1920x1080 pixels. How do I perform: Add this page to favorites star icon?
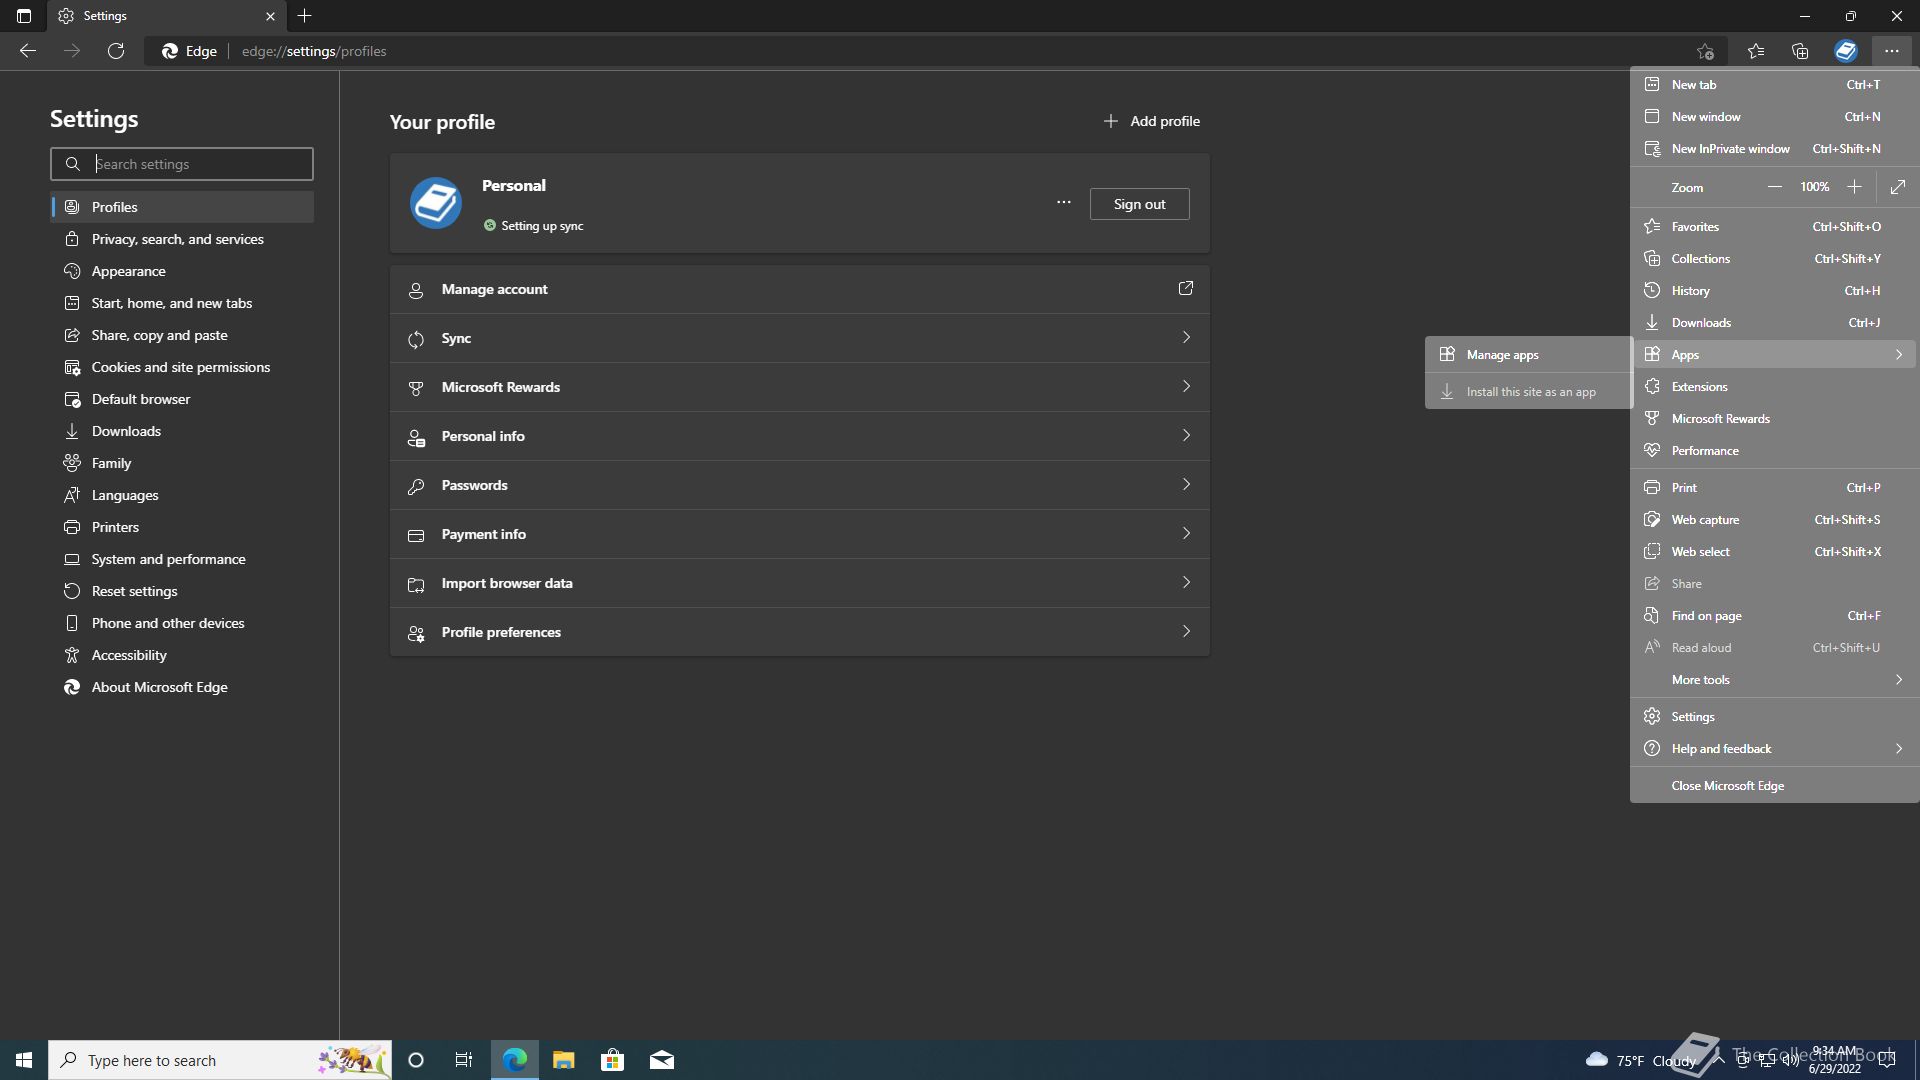1705,51
